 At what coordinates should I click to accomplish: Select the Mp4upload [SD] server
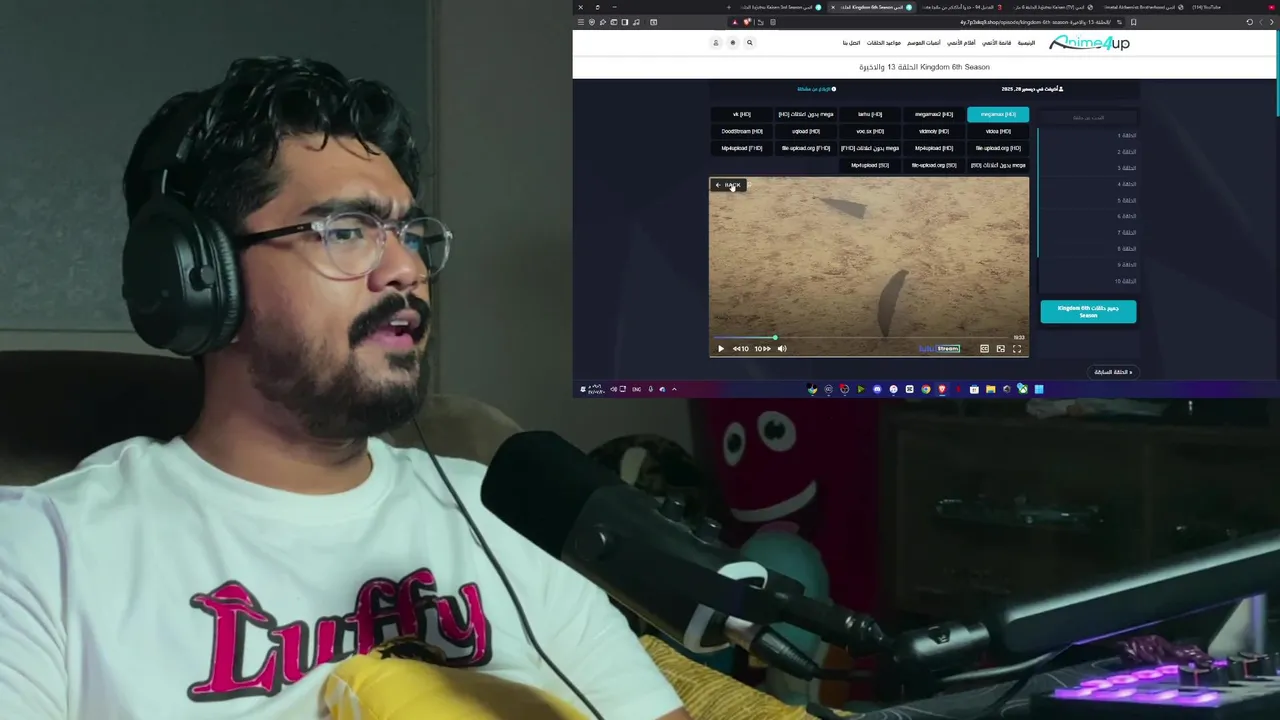point(870,165)
